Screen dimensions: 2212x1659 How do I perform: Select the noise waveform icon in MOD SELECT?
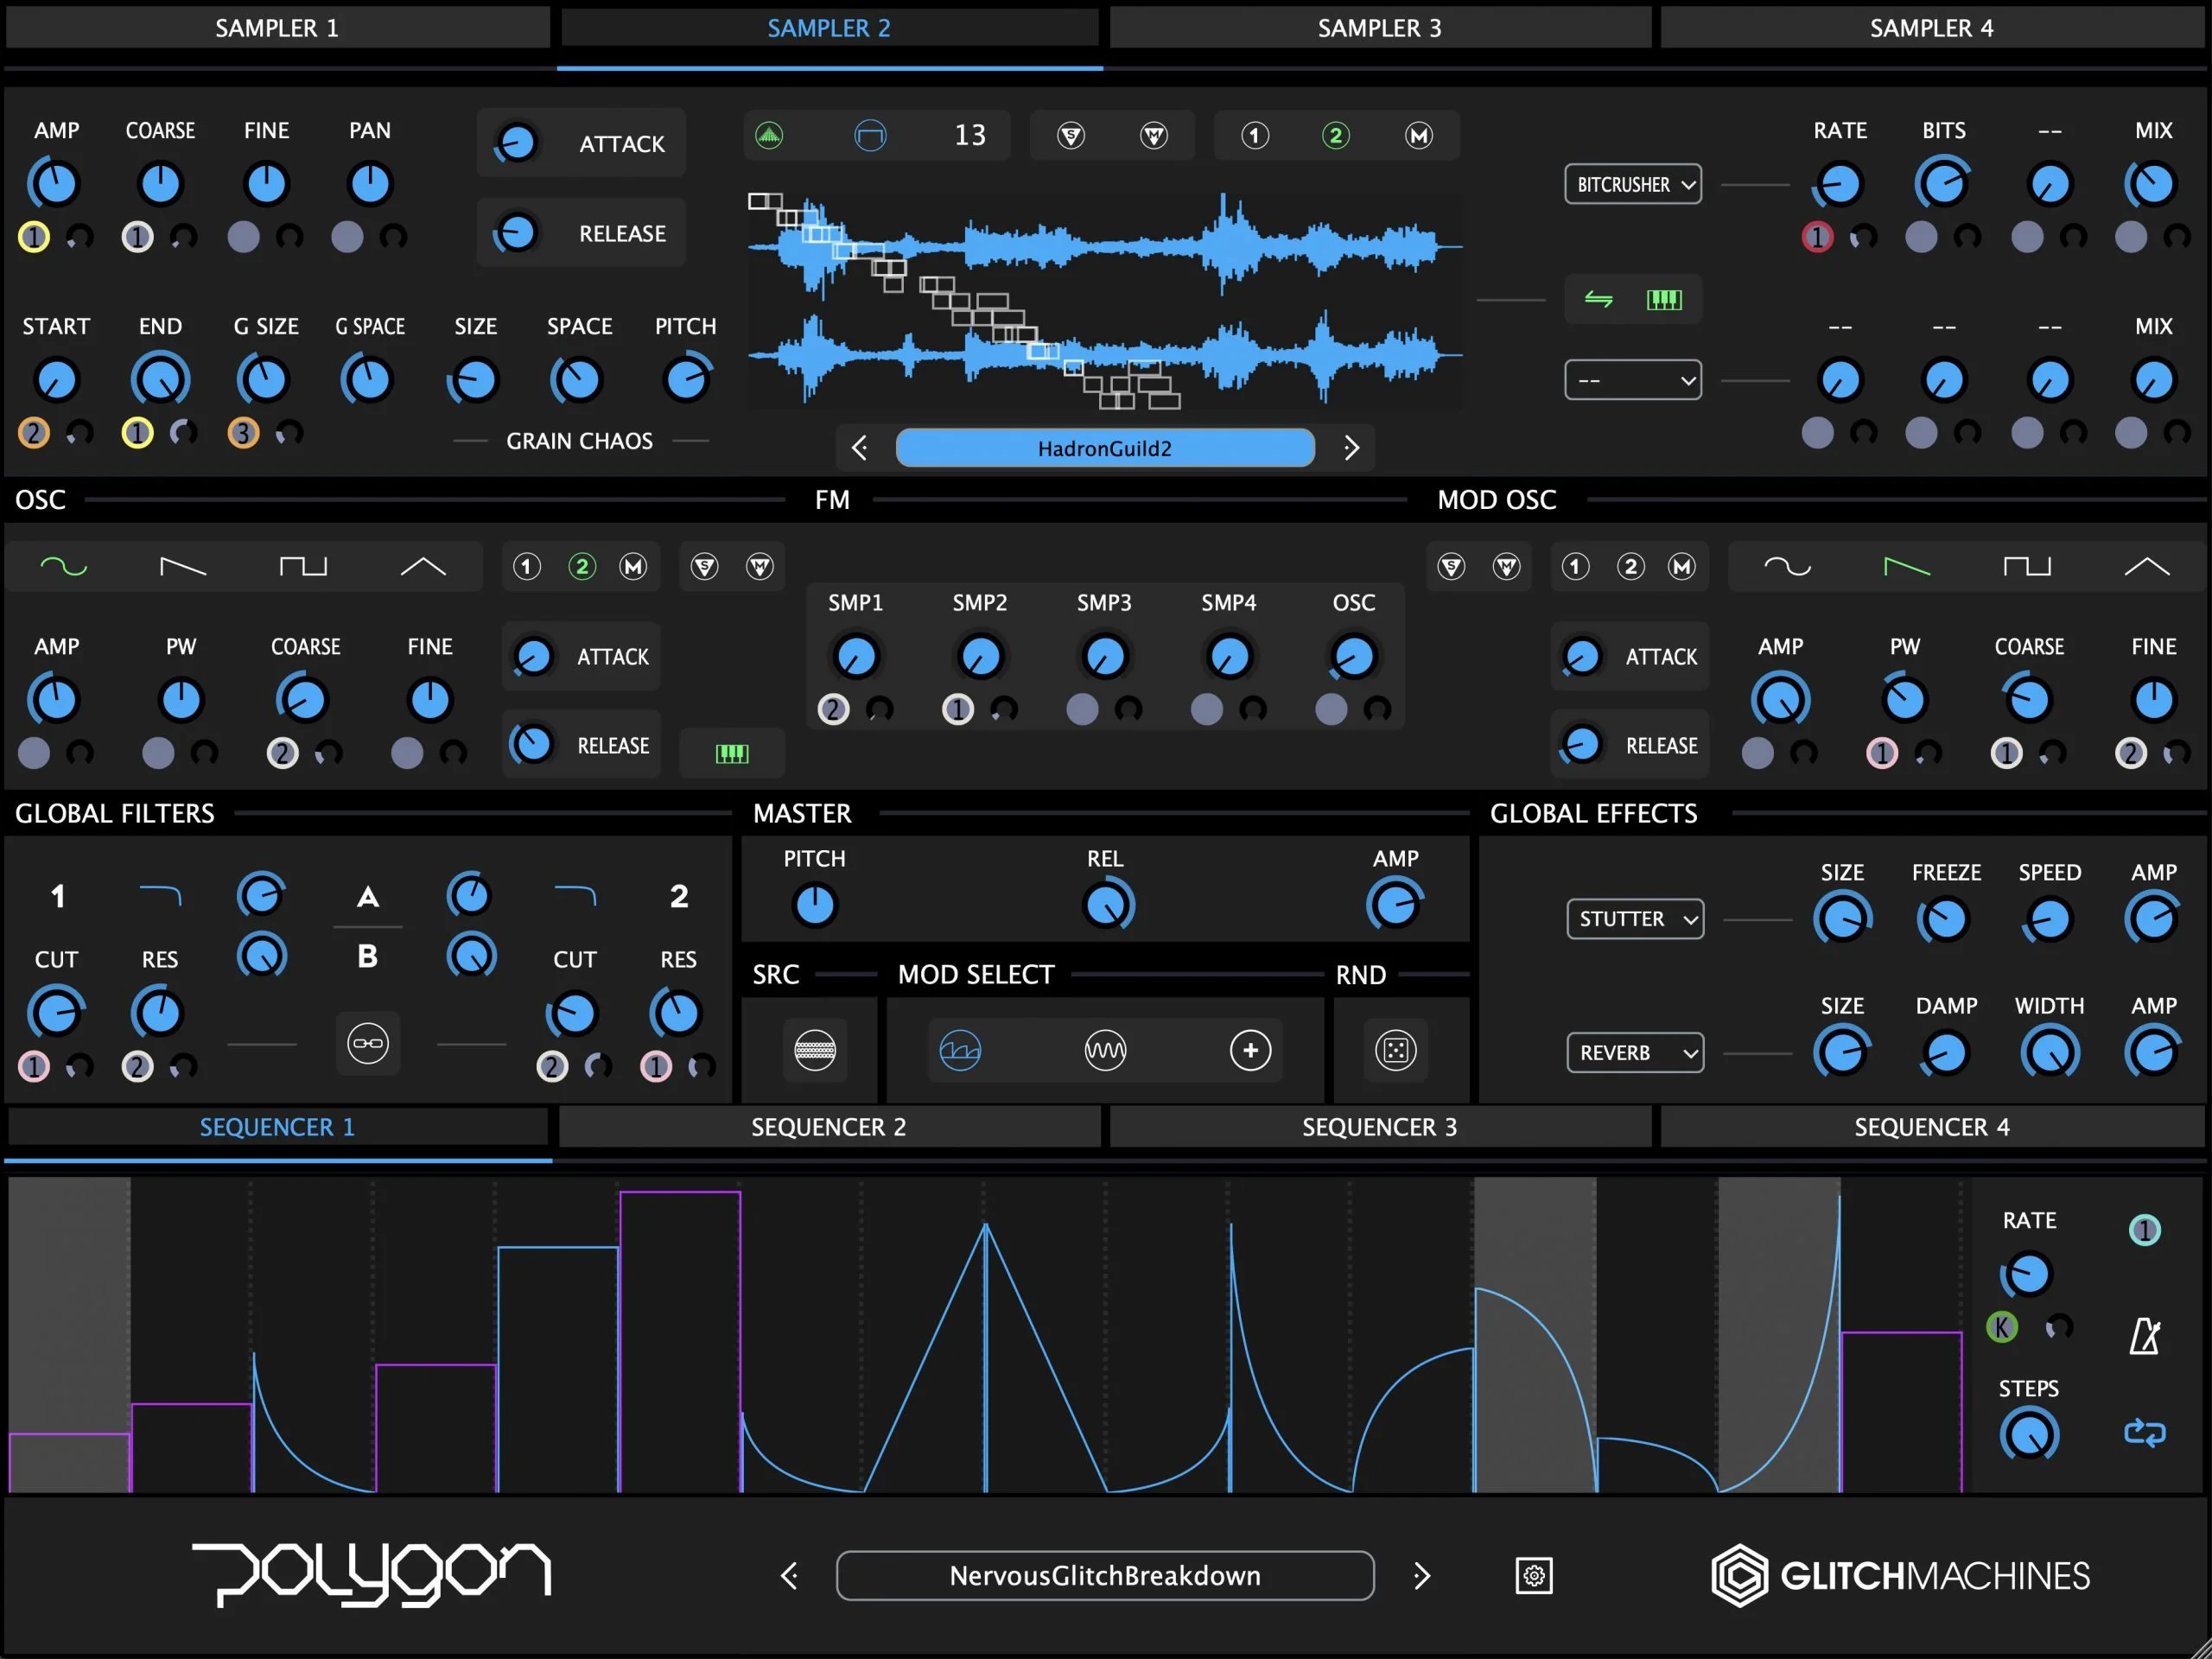coord(1105,1050)
